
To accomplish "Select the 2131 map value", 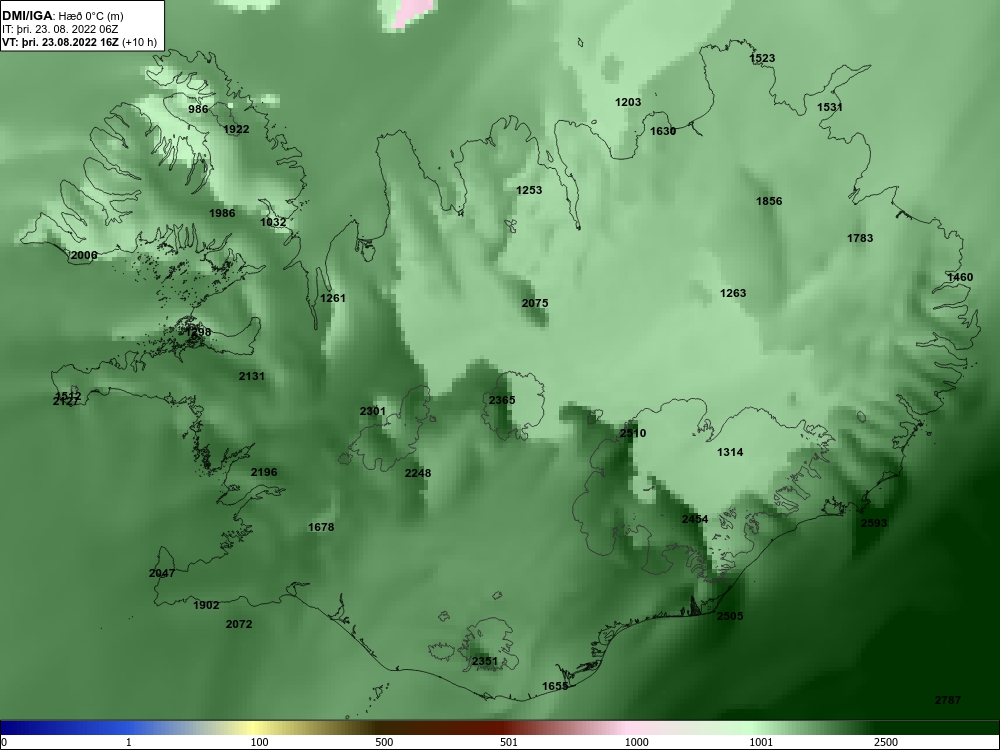I will pyautogui.click(x=252, y=376).
